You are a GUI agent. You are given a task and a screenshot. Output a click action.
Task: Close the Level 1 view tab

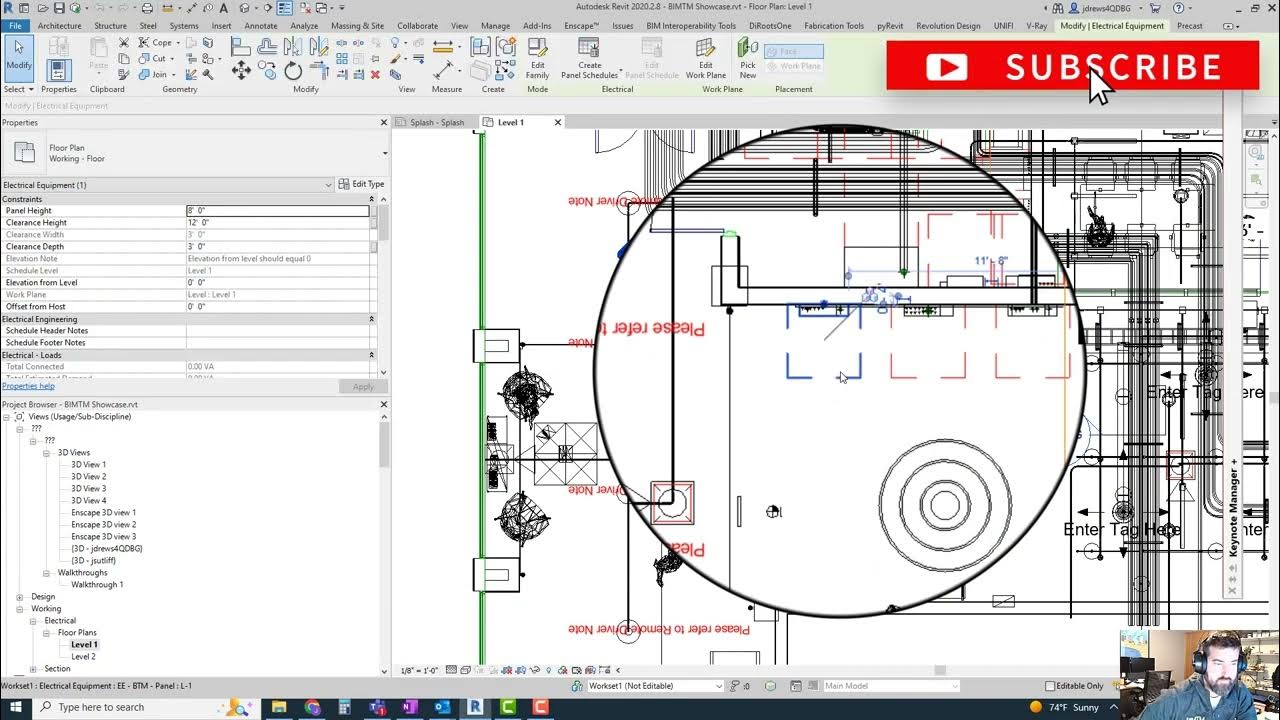click(558, 122)
